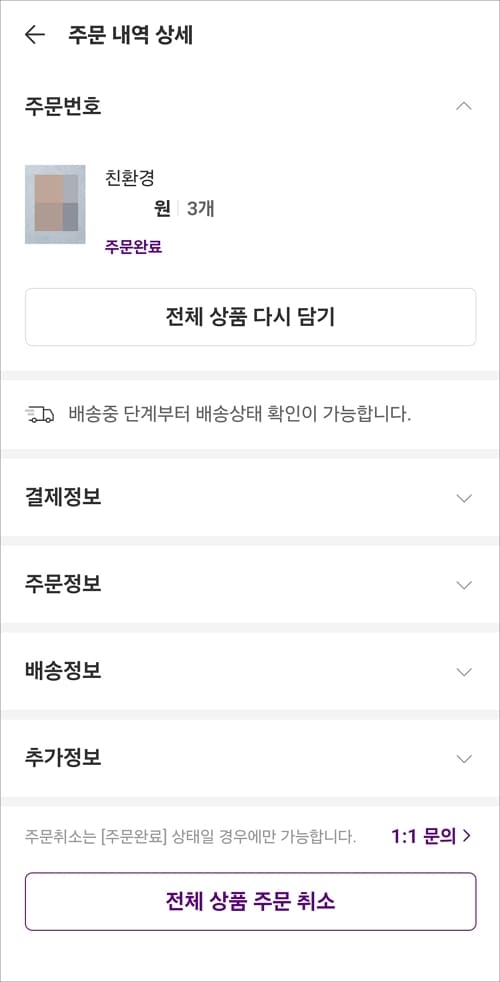The width and height of the screenshot is (500, 982).
Task: Expand 결제정보 using its down chevron
Action: click(464, 499)
